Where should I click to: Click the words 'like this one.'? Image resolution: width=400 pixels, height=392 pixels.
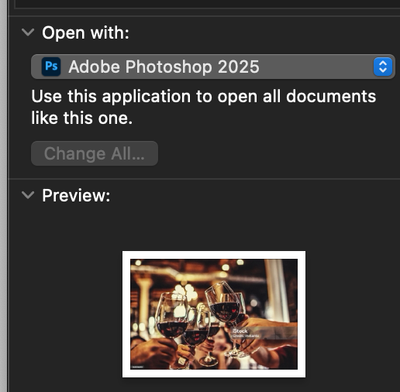82,118
